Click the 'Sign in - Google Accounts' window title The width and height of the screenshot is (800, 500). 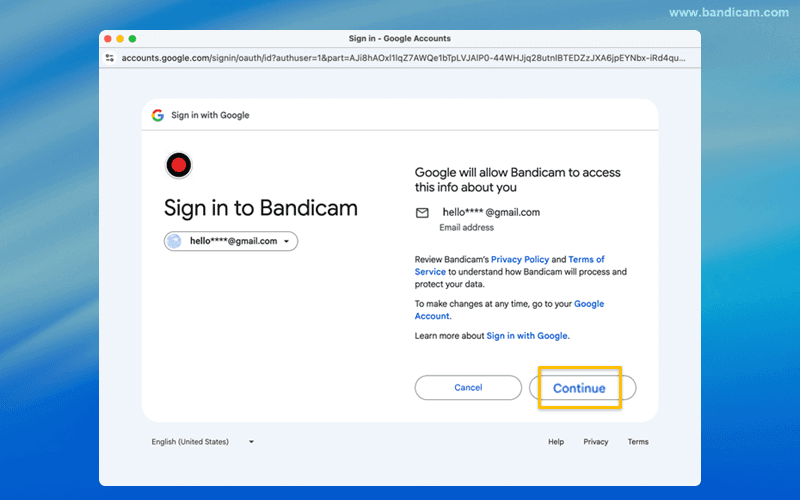click(x=399, y=39)
